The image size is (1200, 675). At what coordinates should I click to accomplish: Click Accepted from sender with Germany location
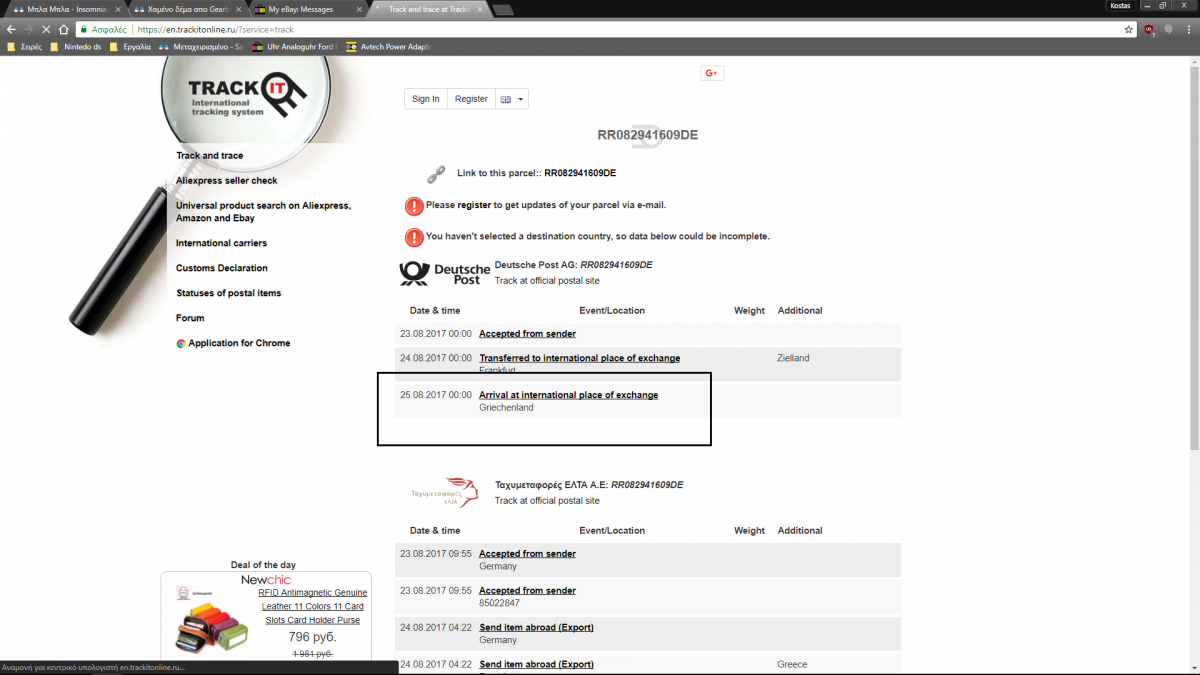point(527,554)
